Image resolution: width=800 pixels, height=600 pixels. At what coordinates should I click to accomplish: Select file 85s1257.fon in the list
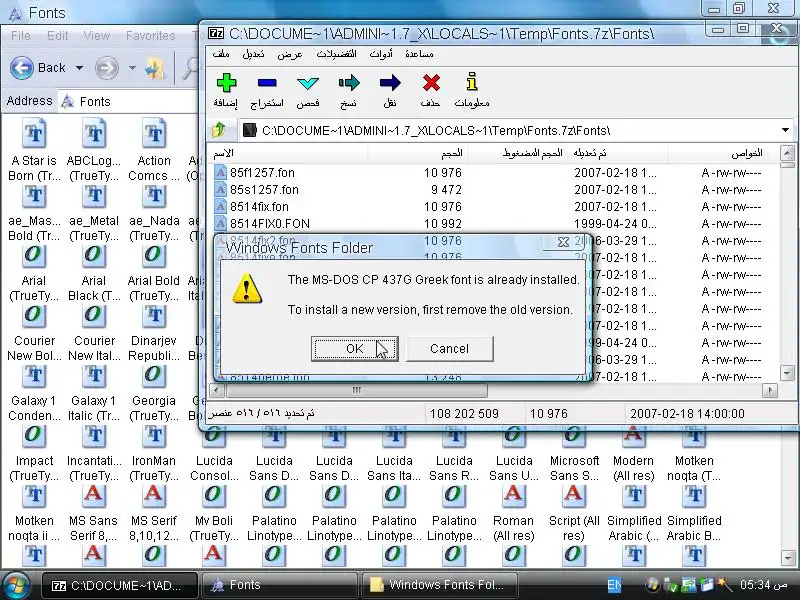tap(264, 190)
